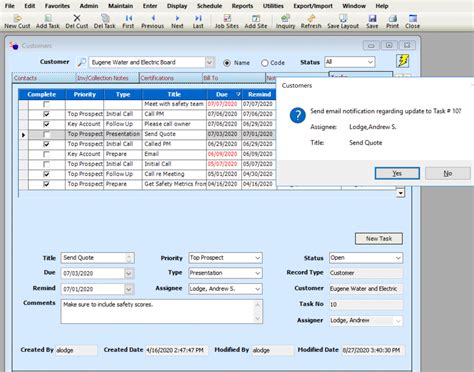474x372 pixels.
Task: Go to the Previous record
Action: [x=153, y=21]
